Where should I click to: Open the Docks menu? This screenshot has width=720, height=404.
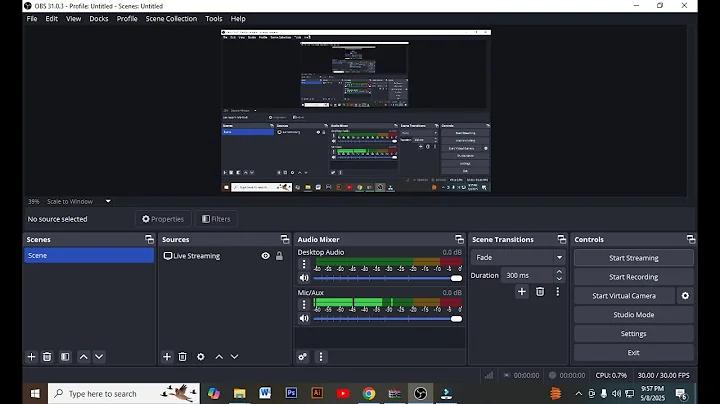[x=99, y=19]
